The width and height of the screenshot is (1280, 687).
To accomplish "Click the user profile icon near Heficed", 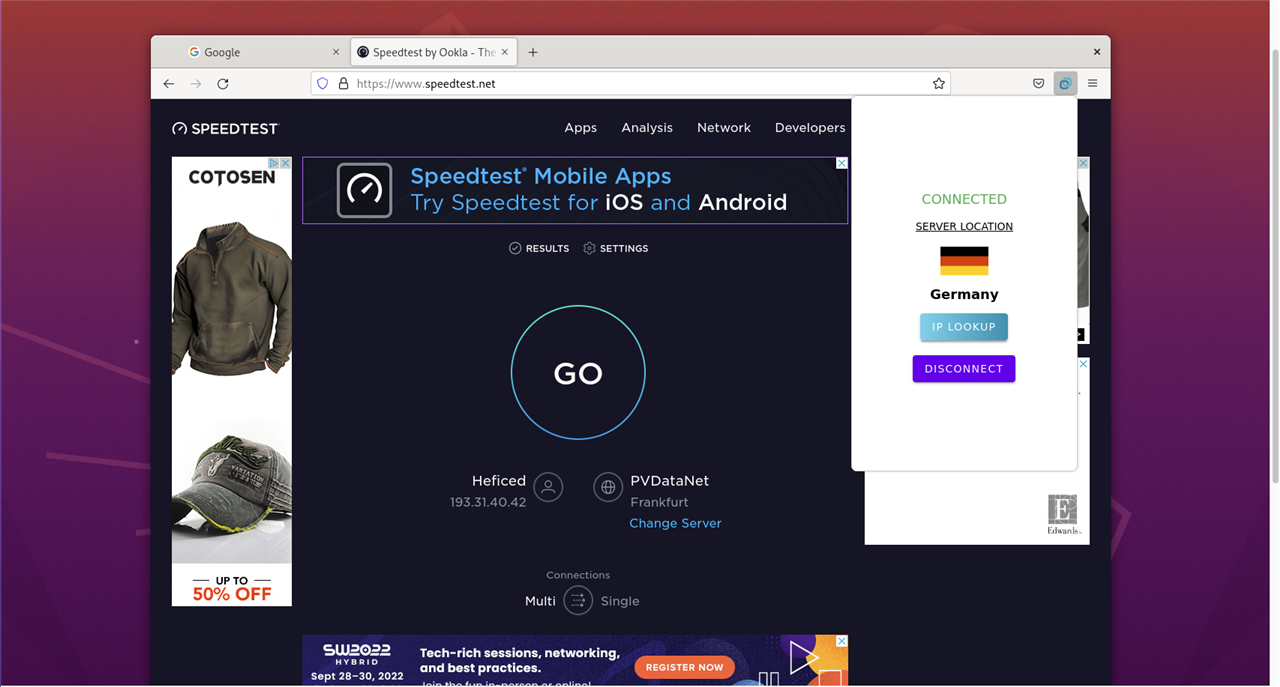I will click(x=548, y=488).
